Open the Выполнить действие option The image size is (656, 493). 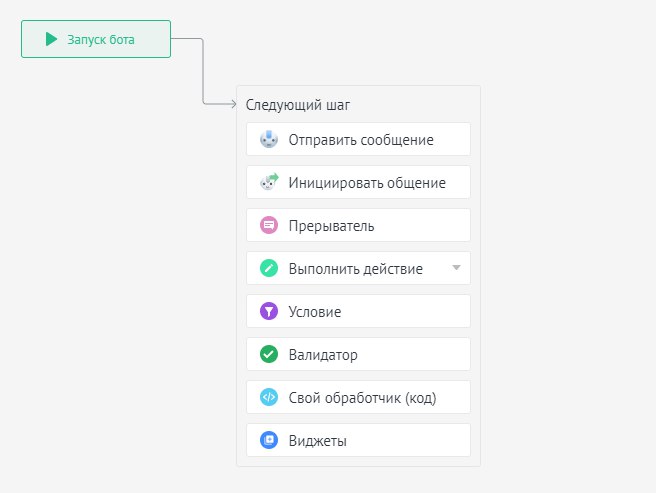click(358, 268)
